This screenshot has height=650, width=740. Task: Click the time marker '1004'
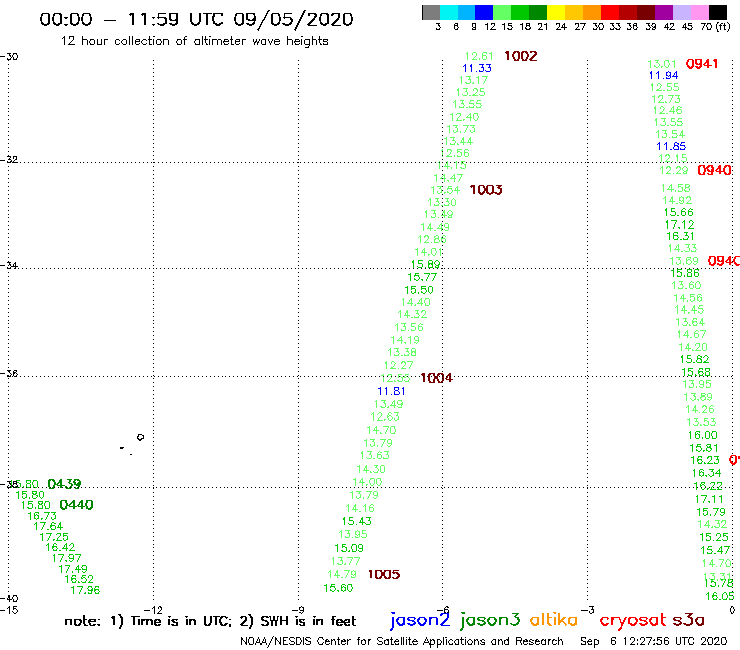(x=436, y=378)
